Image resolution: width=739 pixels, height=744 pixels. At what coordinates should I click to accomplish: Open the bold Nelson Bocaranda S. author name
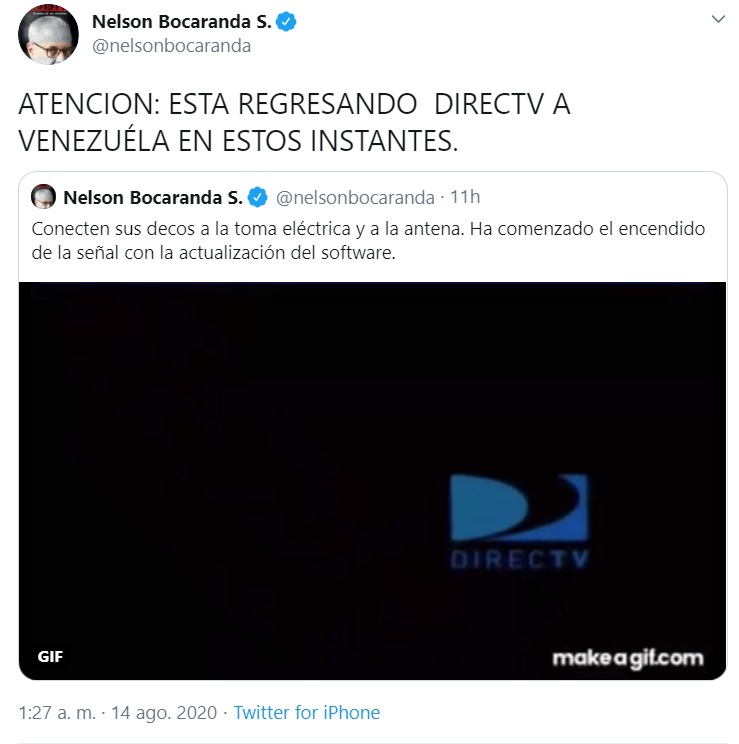tap(182, 22)
